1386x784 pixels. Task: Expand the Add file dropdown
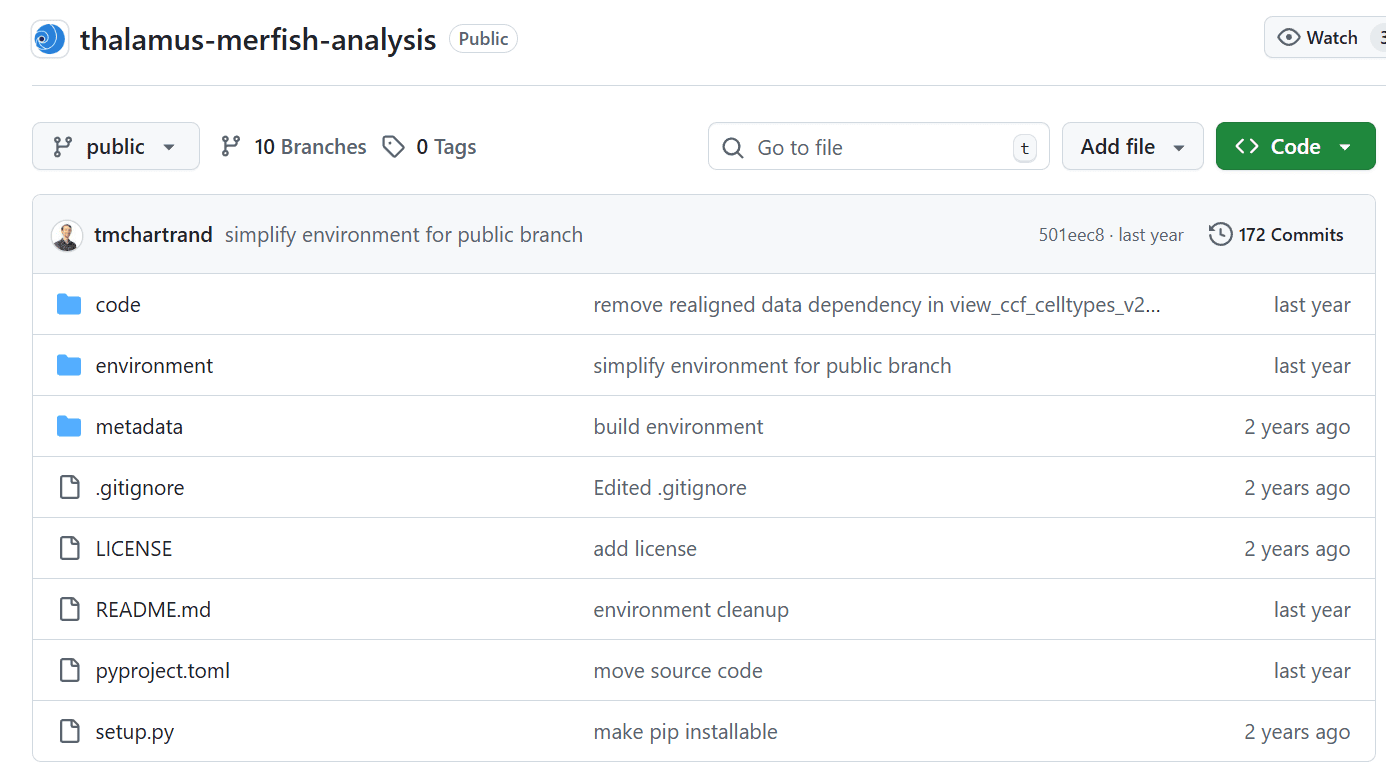pyautogui.click(x=1132, y=147)
